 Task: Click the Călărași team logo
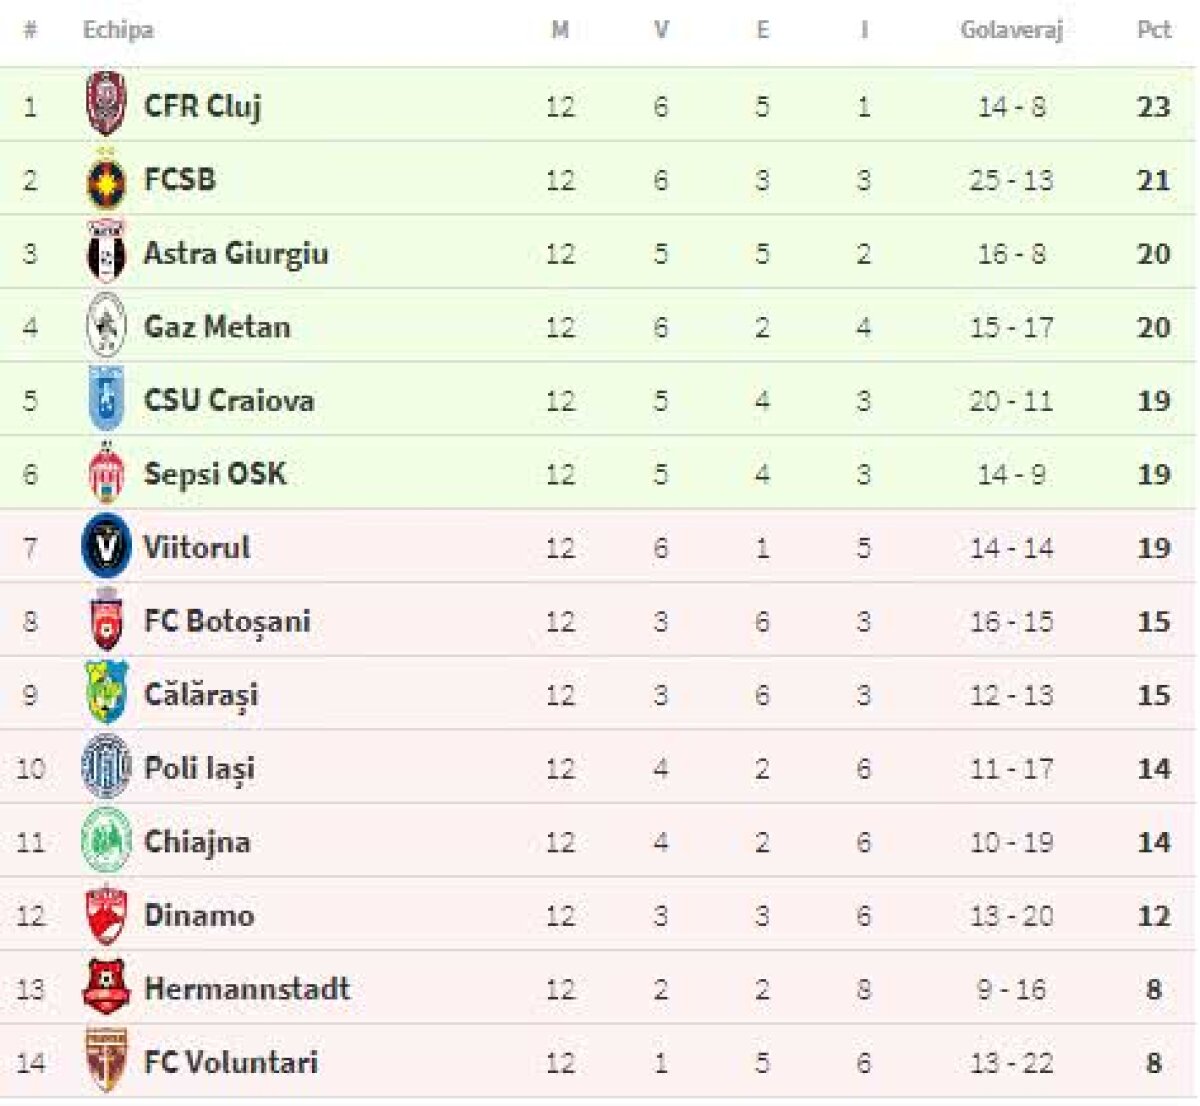106,694
